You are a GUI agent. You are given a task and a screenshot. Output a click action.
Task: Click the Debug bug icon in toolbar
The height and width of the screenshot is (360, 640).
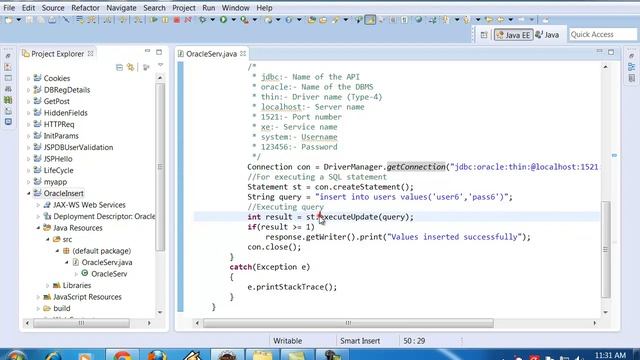(203, 20)
